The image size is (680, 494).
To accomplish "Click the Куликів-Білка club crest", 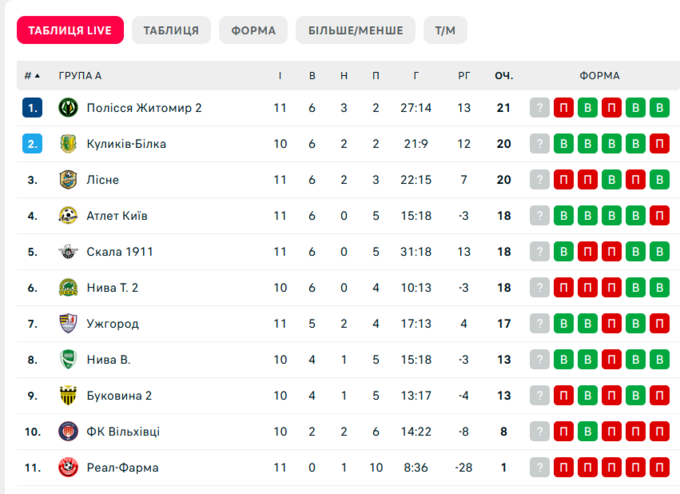I will [68, 144].
